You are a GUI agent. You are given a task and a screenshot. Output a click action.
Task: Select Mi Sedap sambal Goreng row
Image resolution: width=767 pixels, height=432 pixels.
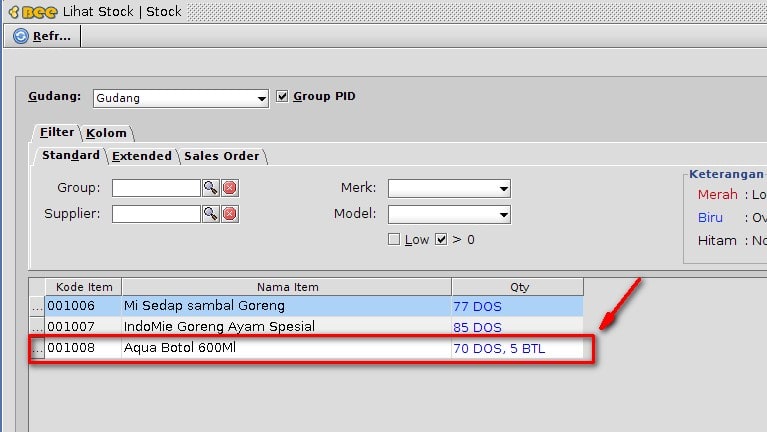287,306
